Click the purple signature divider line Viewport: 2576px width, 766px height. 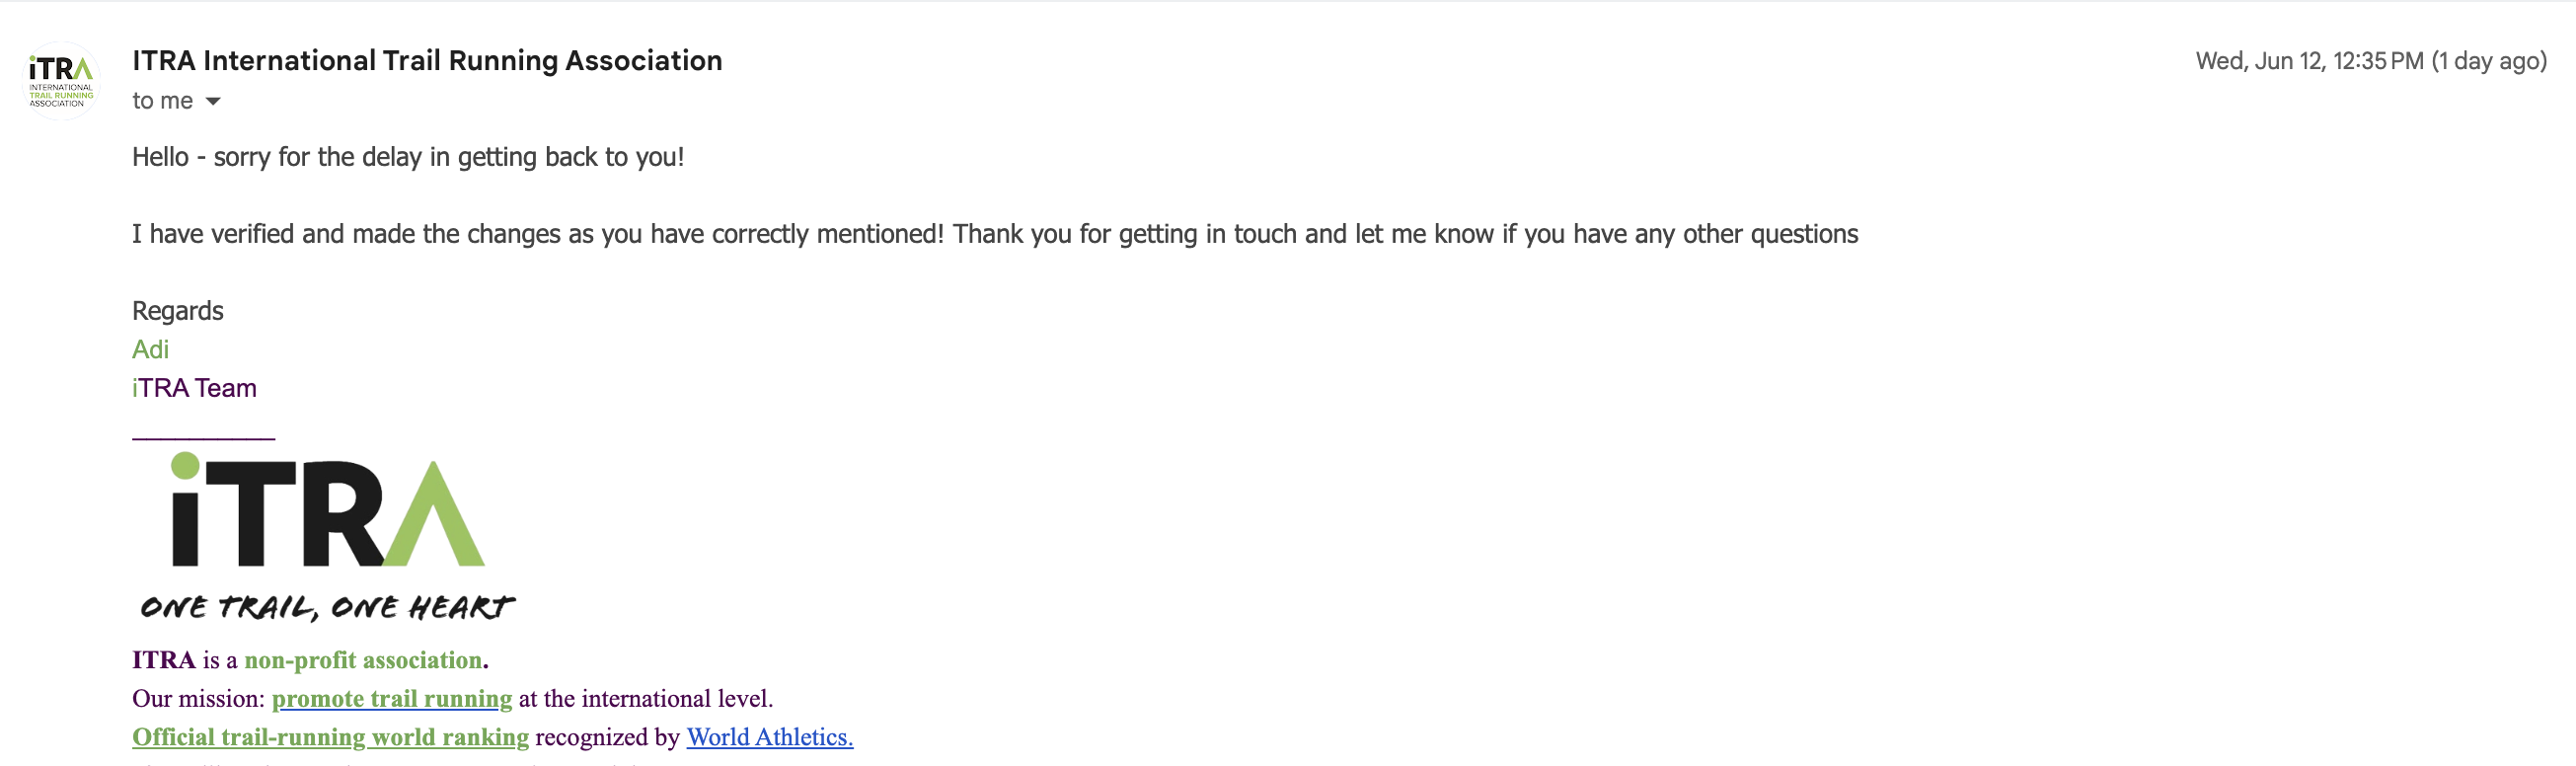point(203,438)
